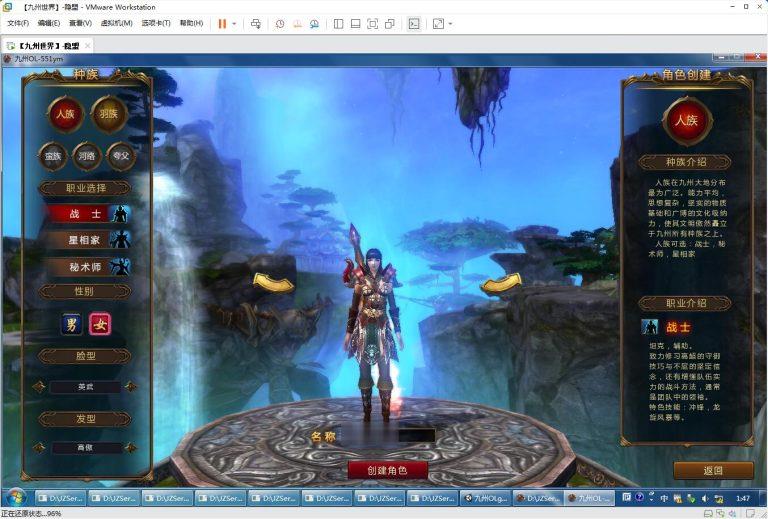The image size is (768, 519).
Task: Take a VM snapshot
Action: [280, 24]
